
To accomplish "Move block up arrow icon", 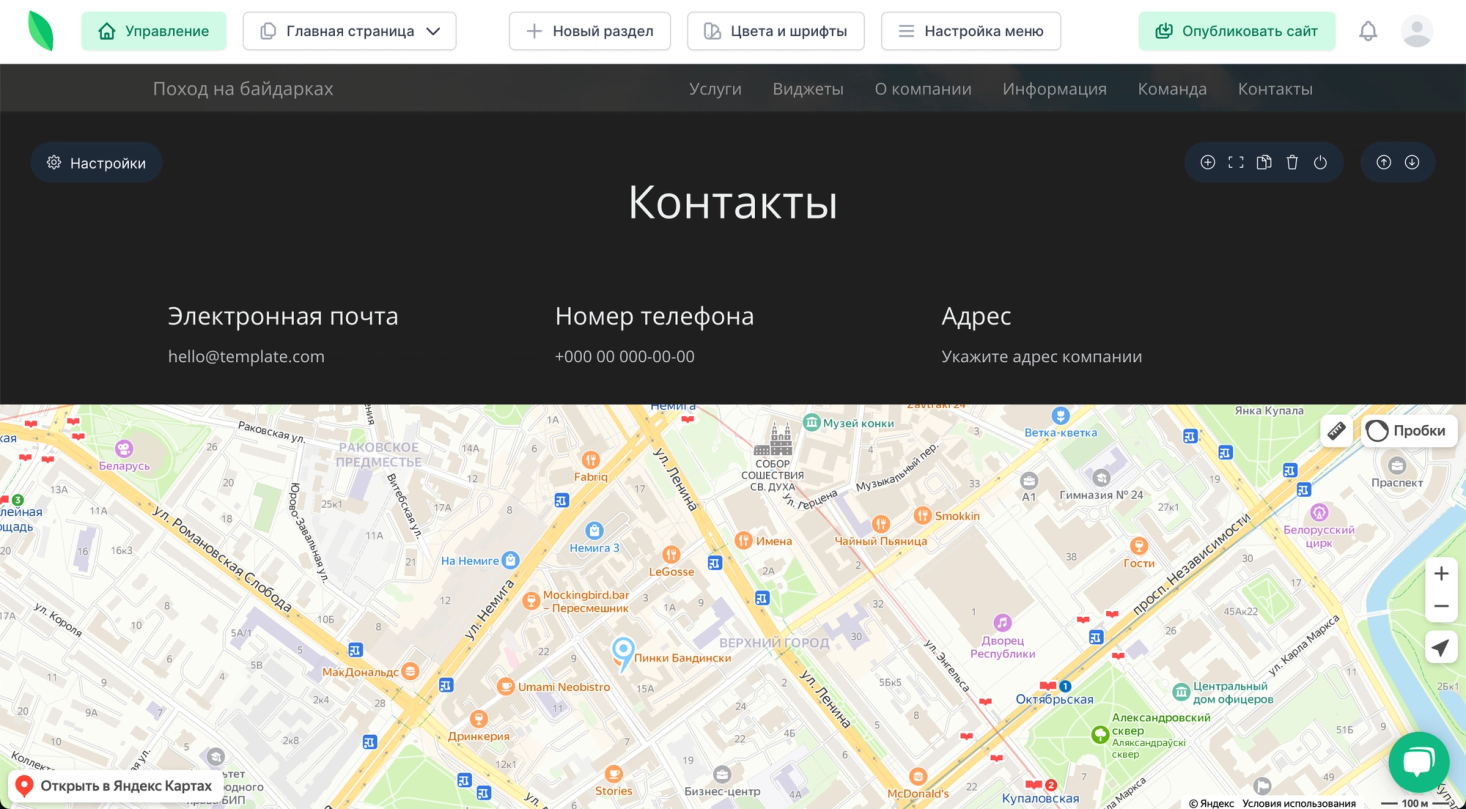I will (x=1384, y=162).
